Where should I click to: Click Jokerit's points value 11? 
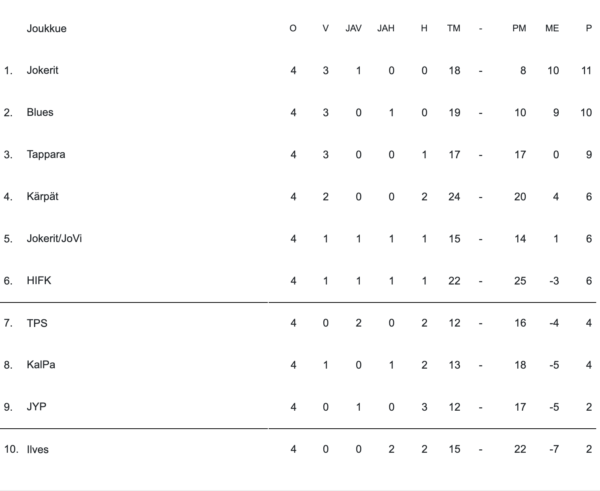586,70
